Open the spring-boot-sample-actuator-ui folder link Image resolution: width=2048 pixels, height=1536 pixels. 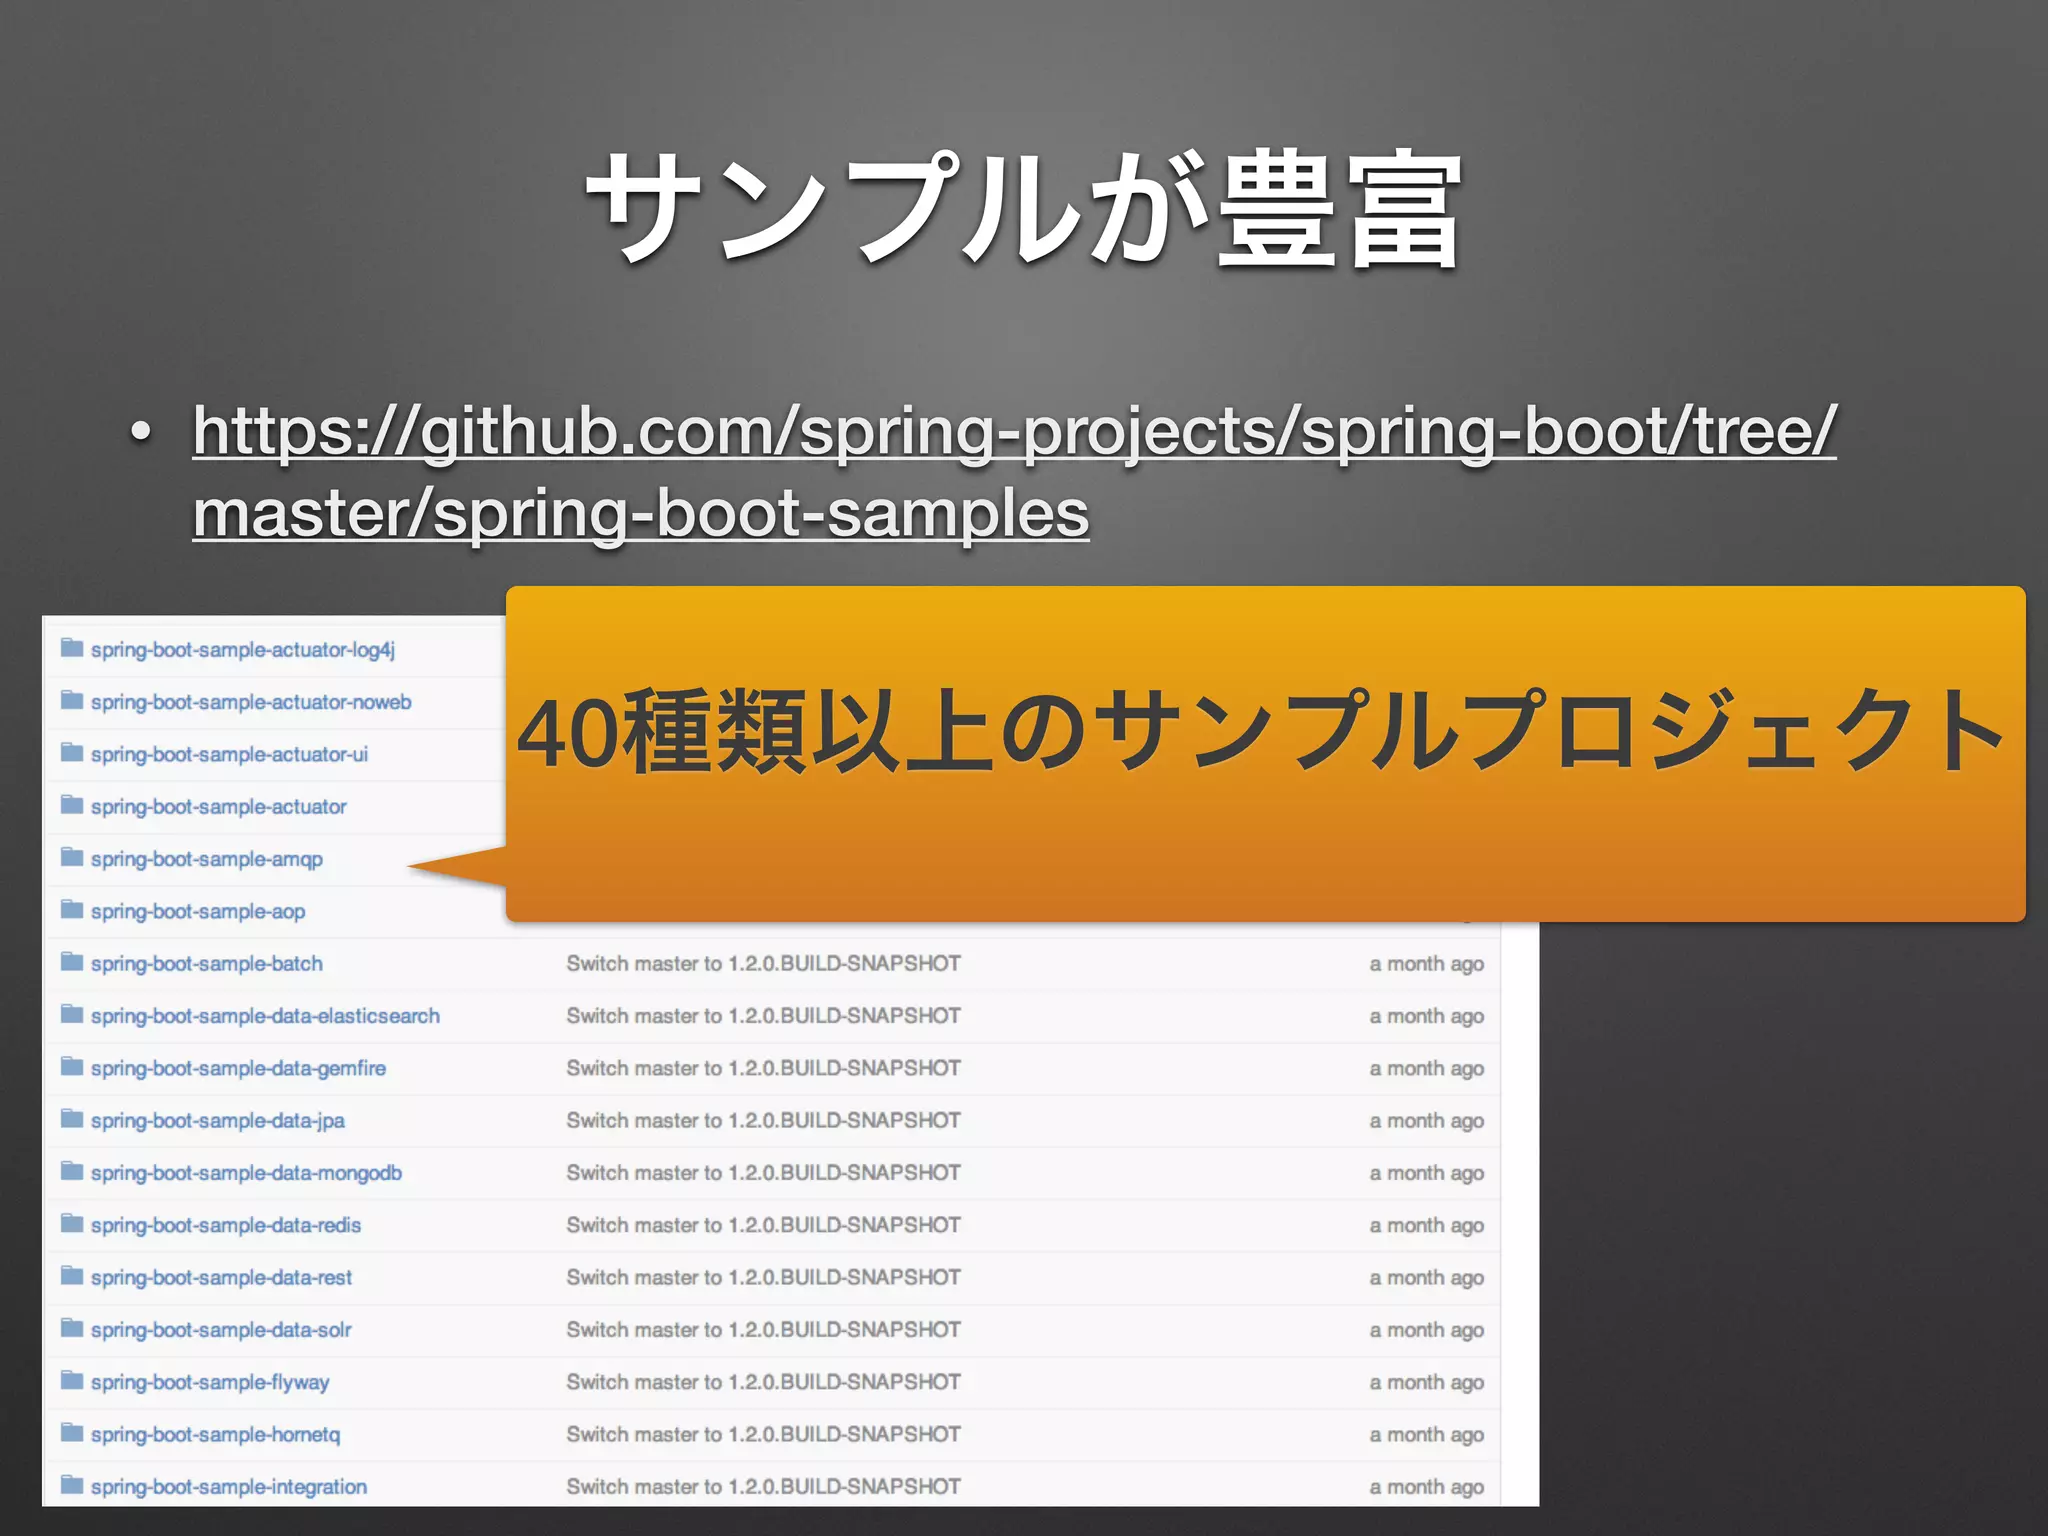[x=229, y=754]
